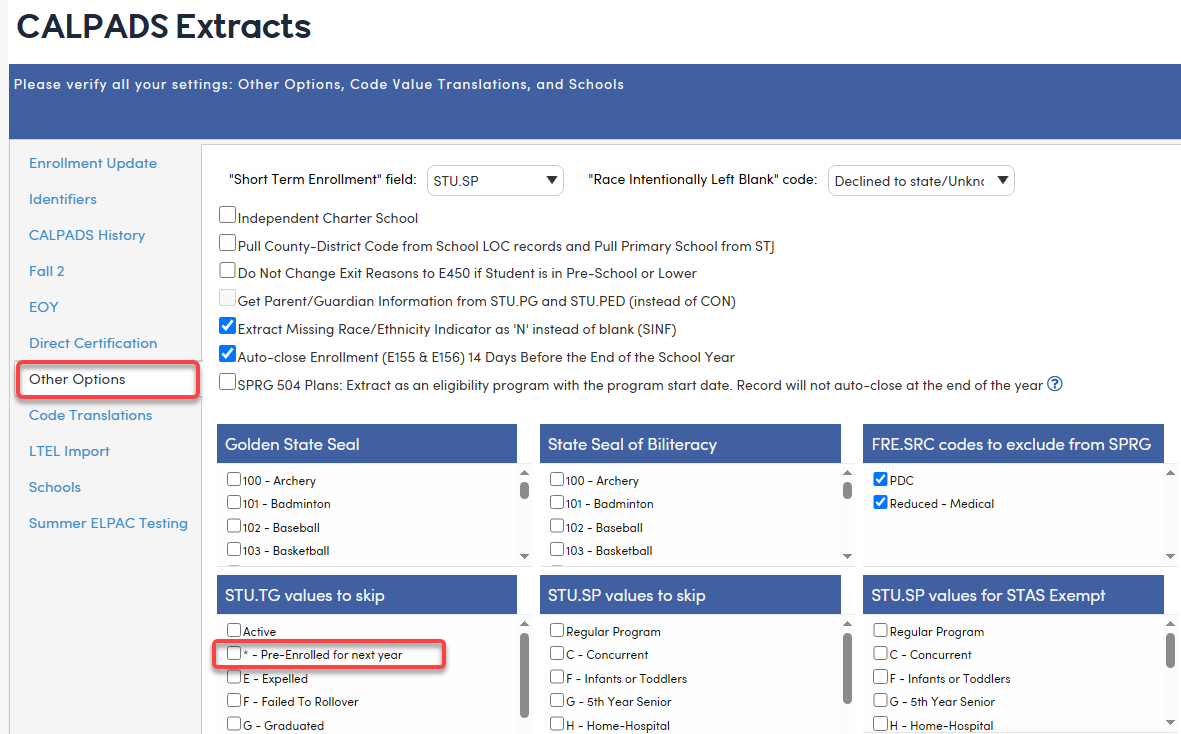Check 102 - Baseball under Golden State Seal

pyautogui.click(x=234, y=526)
